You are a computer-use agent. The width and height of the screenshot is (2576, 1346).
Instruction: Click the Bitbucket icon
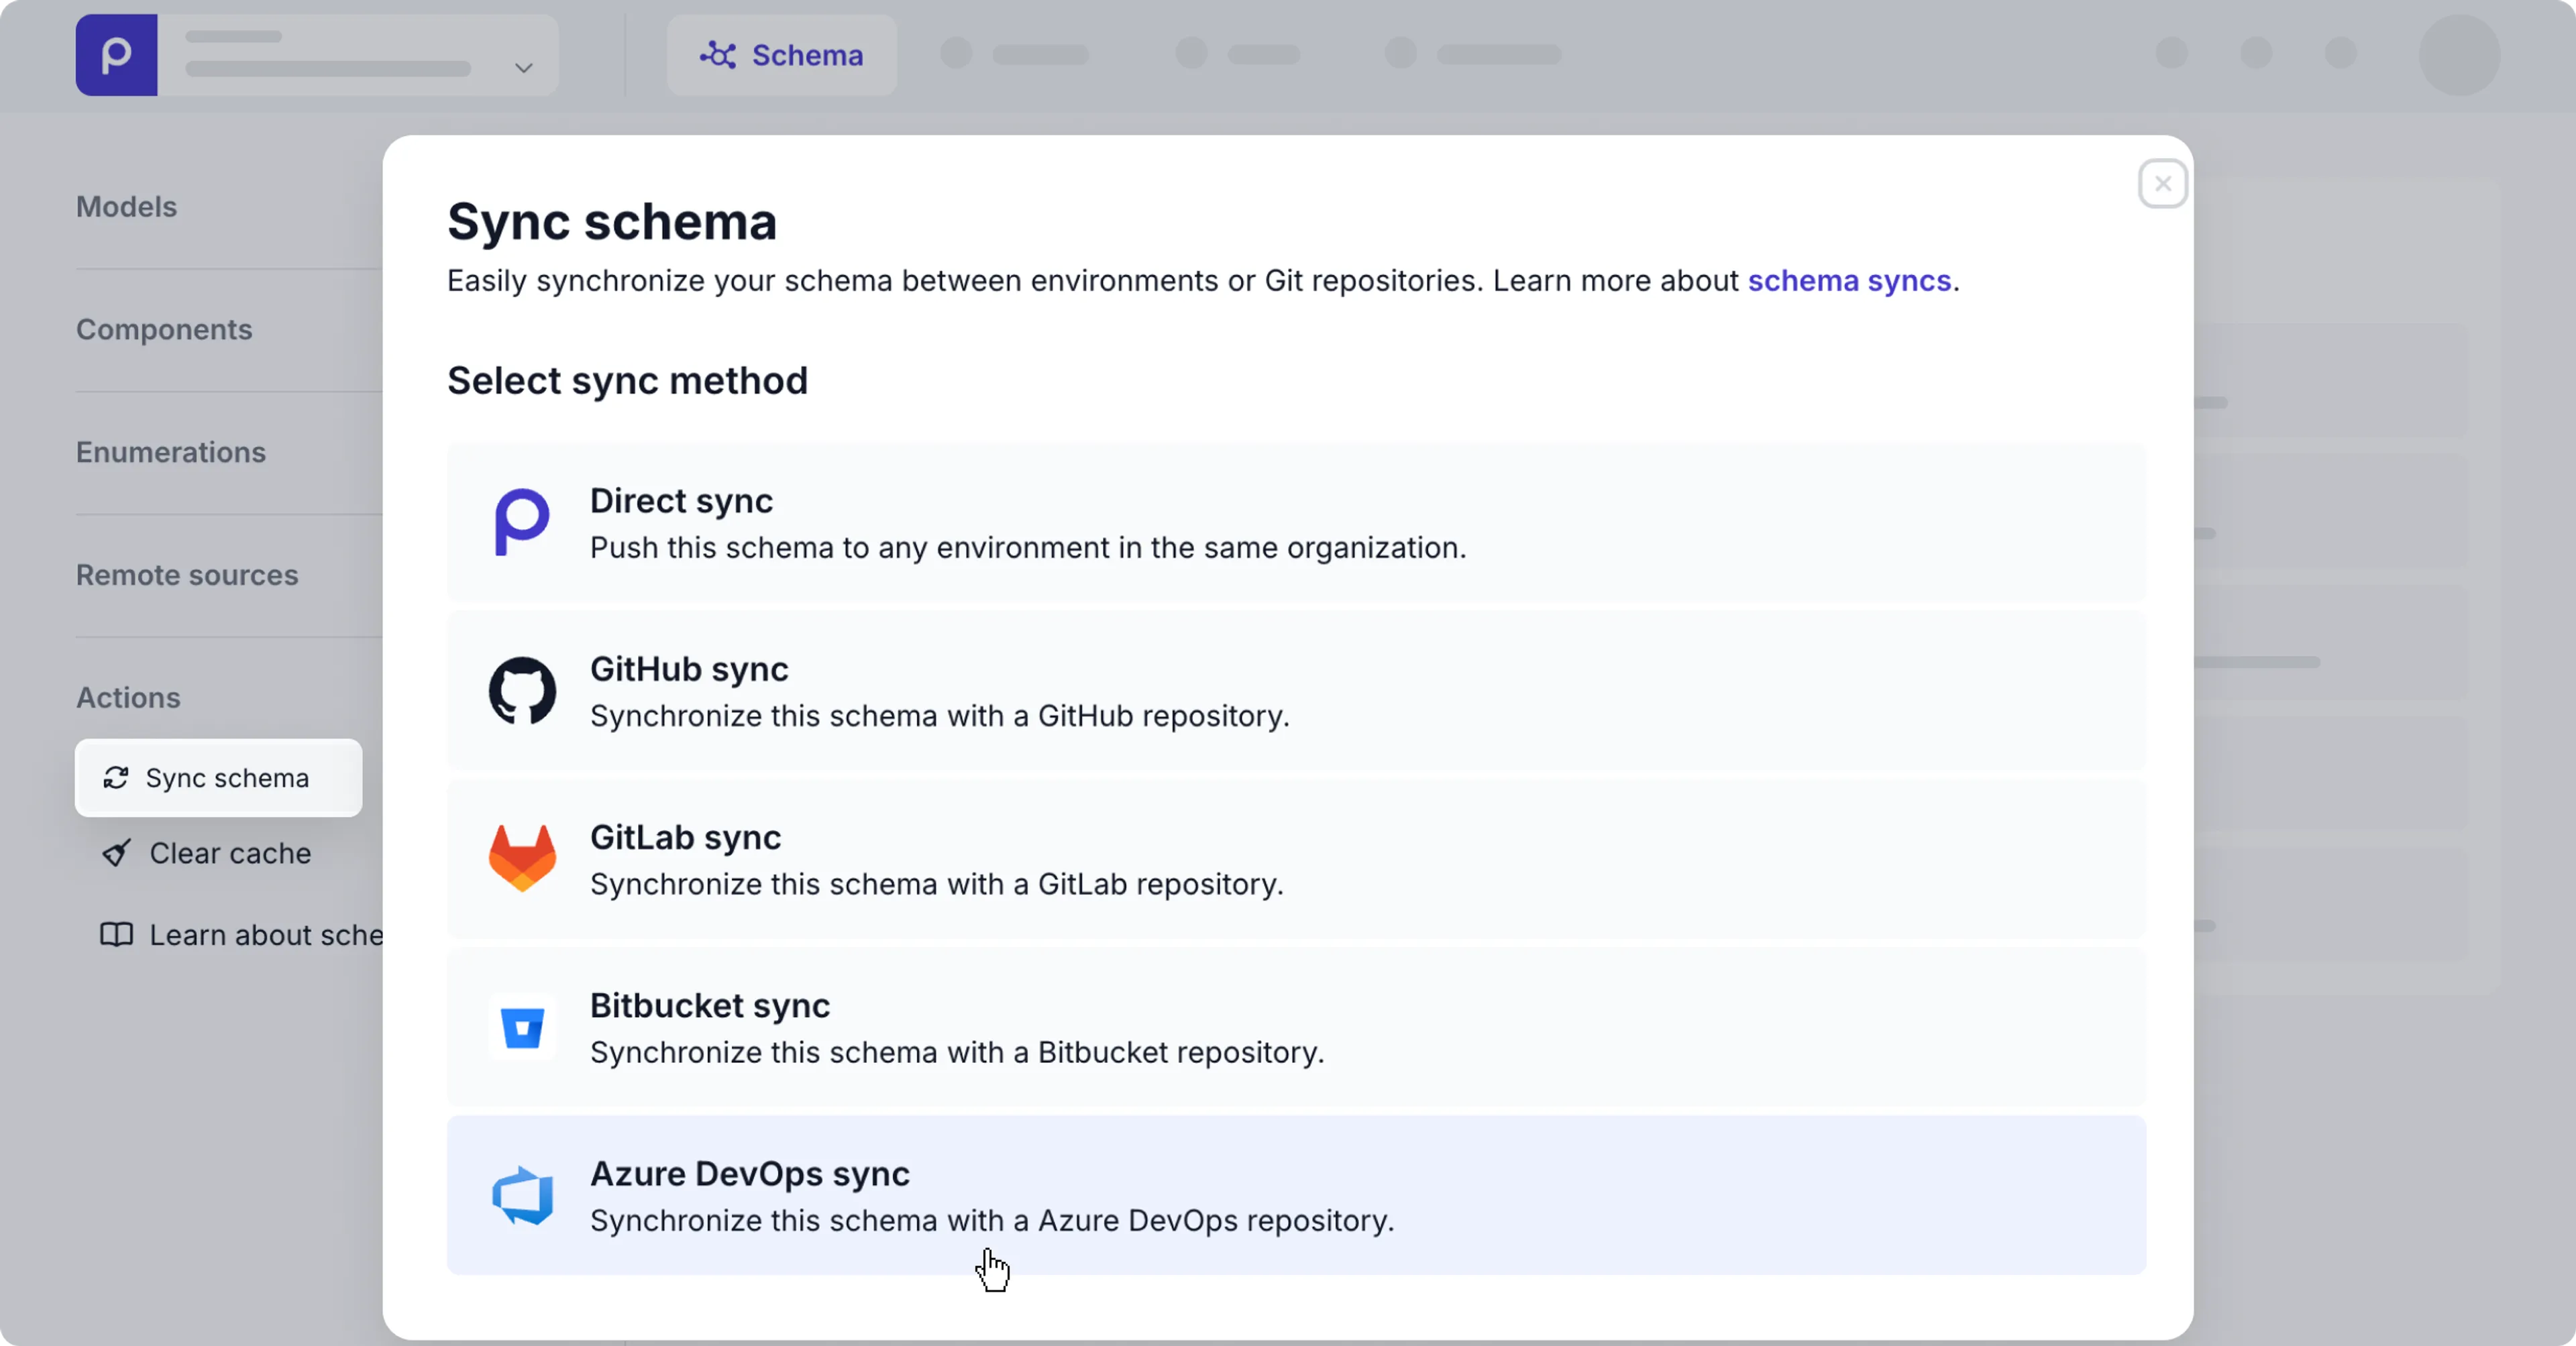click(x=522, y=1026)
